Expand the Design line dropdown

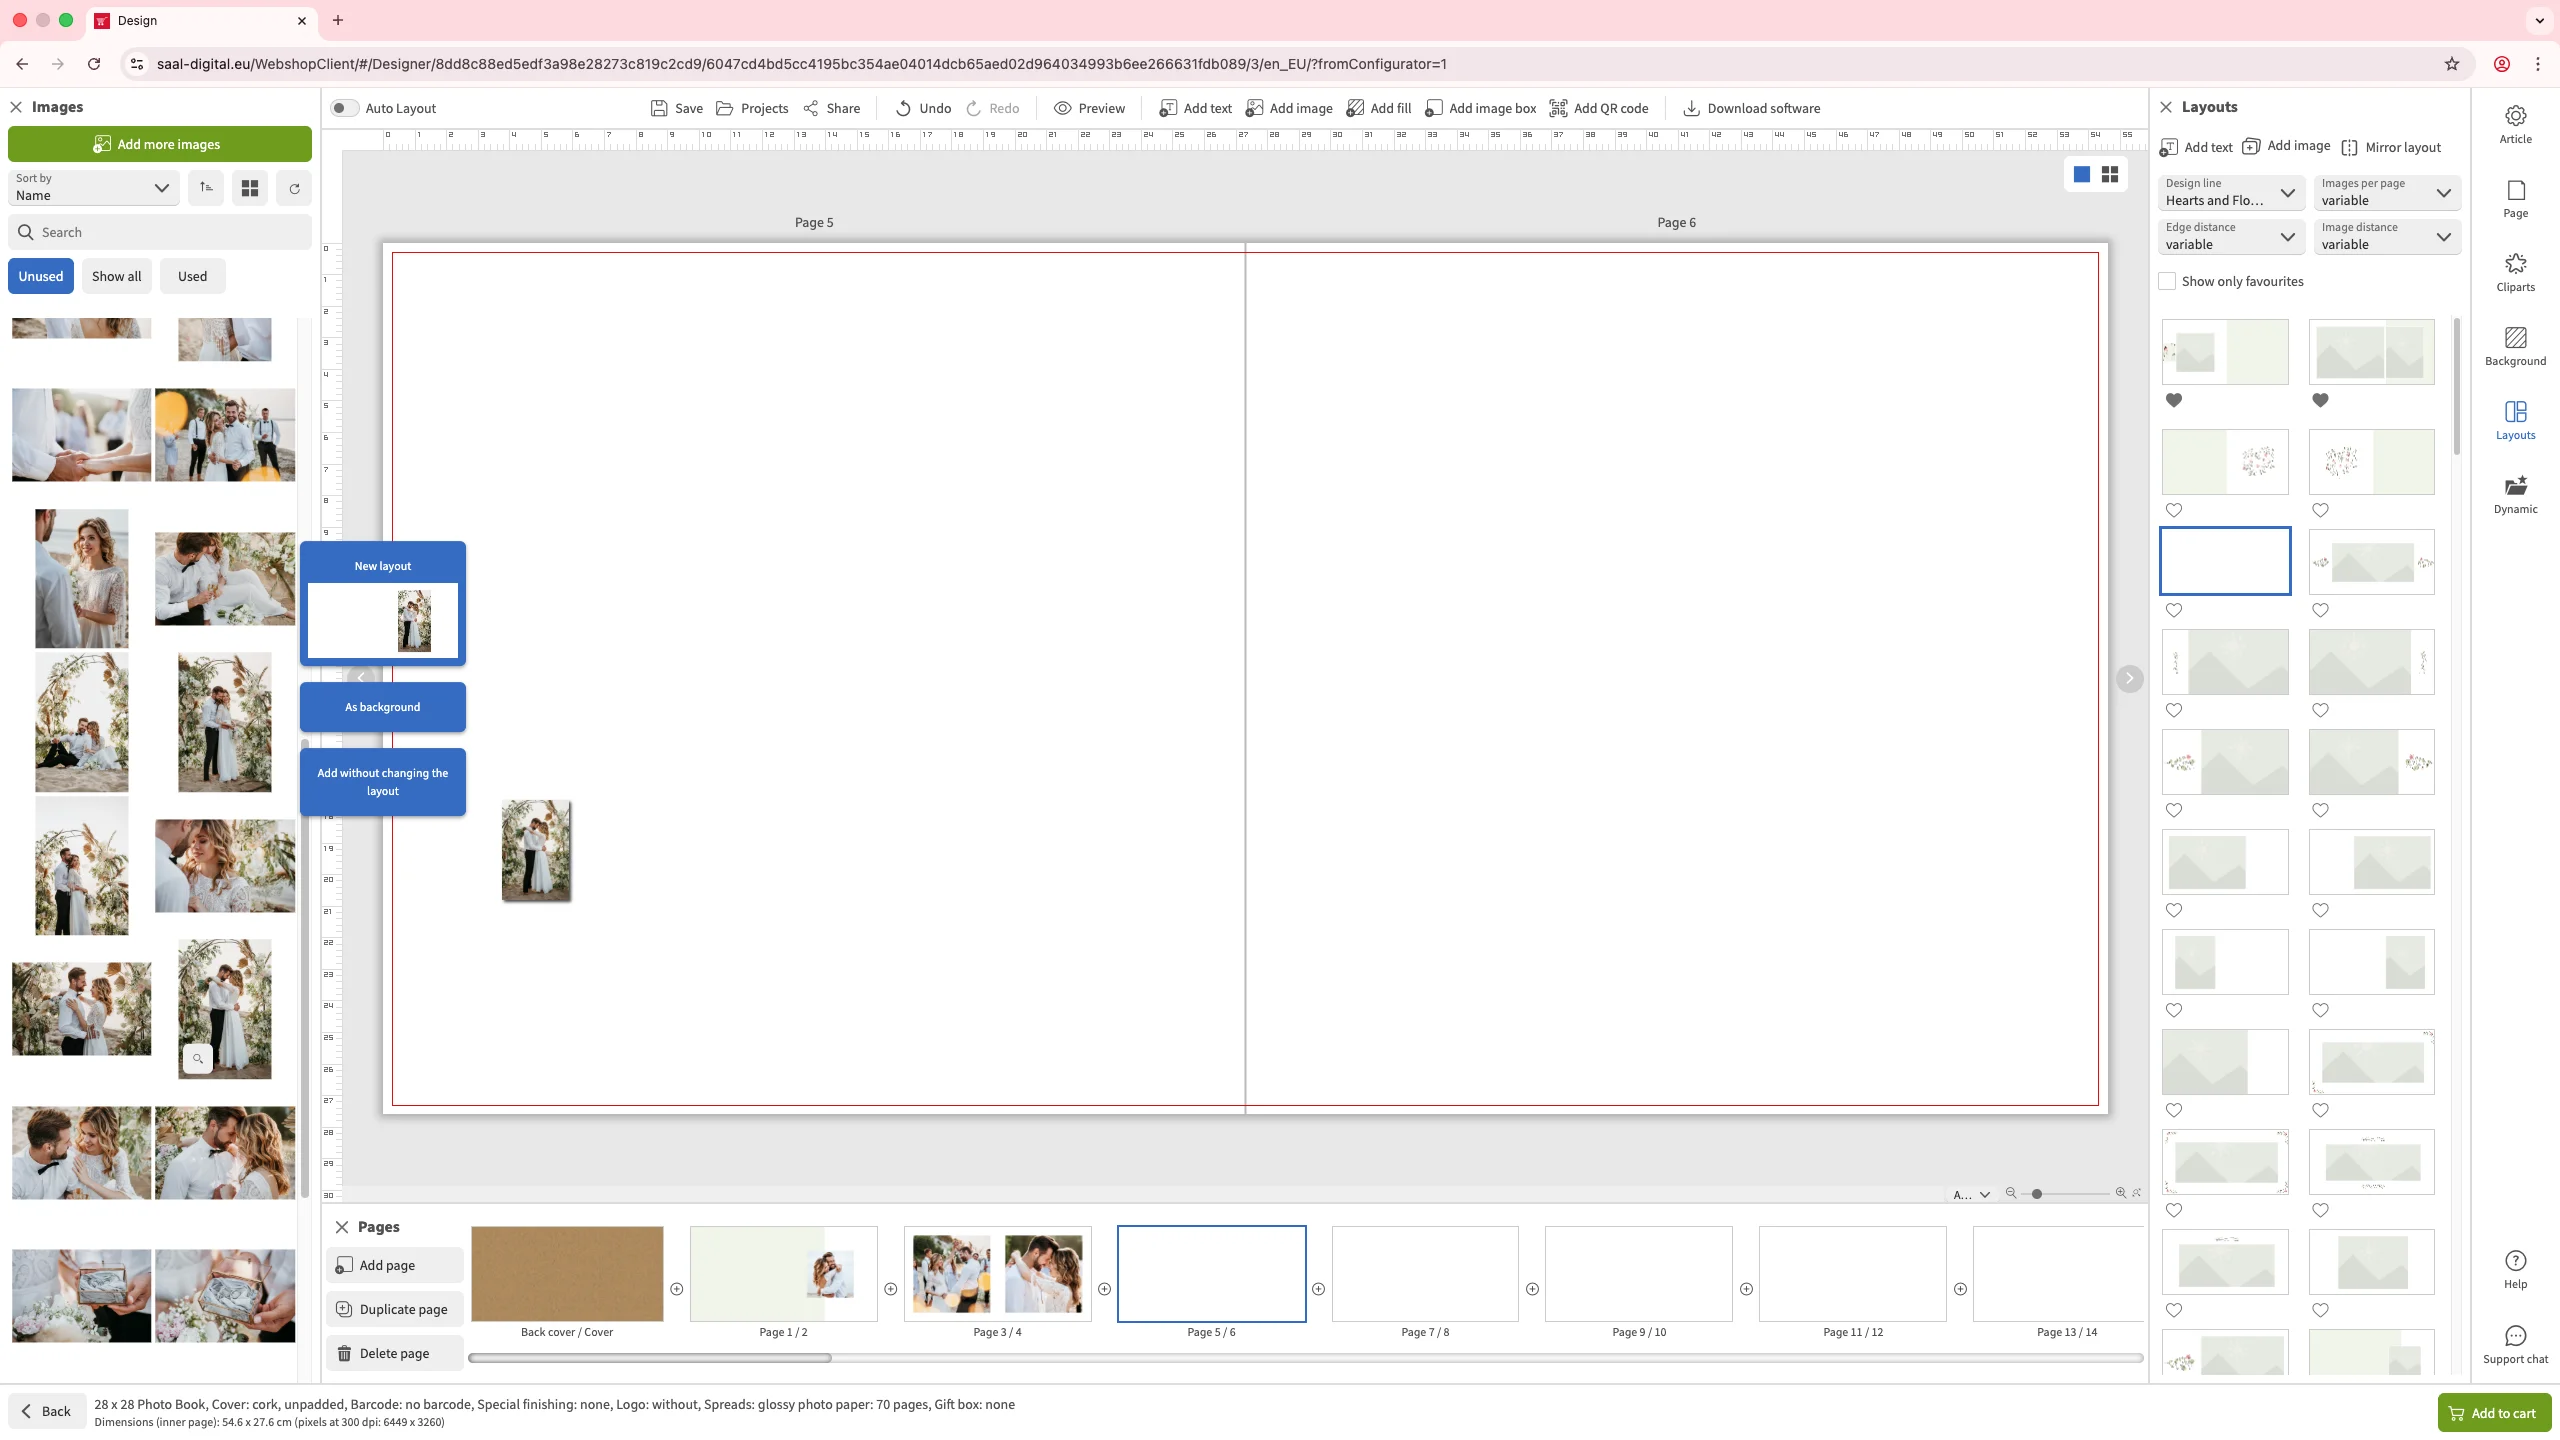(2230, 192)
